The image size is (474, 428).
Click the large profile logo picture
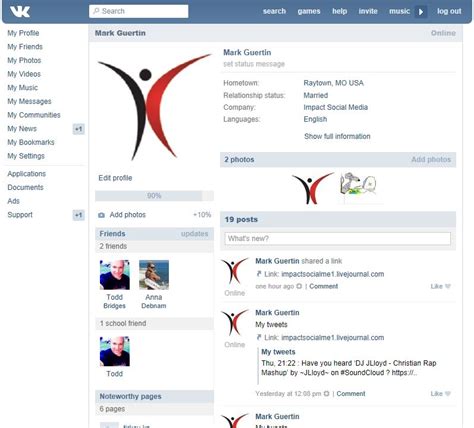click(154, 107)
